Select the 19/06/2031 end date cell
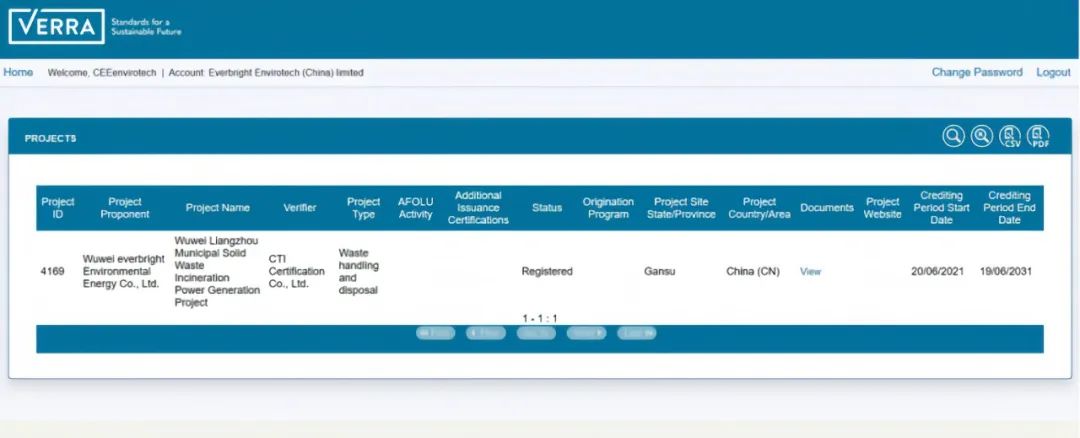The height and width of the screenshot is (438, 1080). [1006, 271]
